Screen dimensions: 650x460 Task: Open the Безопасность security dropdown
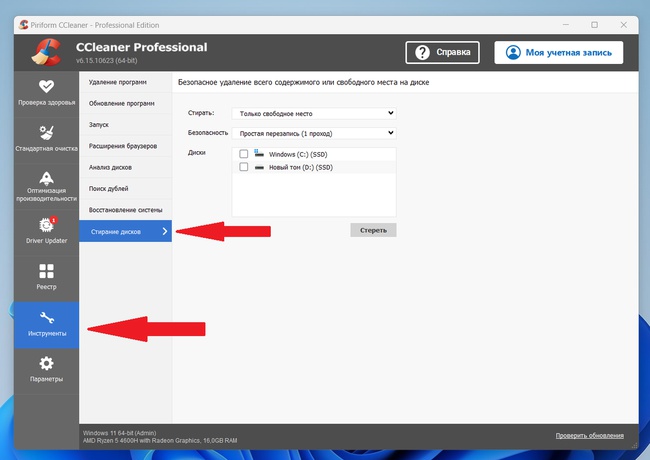pyautogui.click(x=314, y=133)
